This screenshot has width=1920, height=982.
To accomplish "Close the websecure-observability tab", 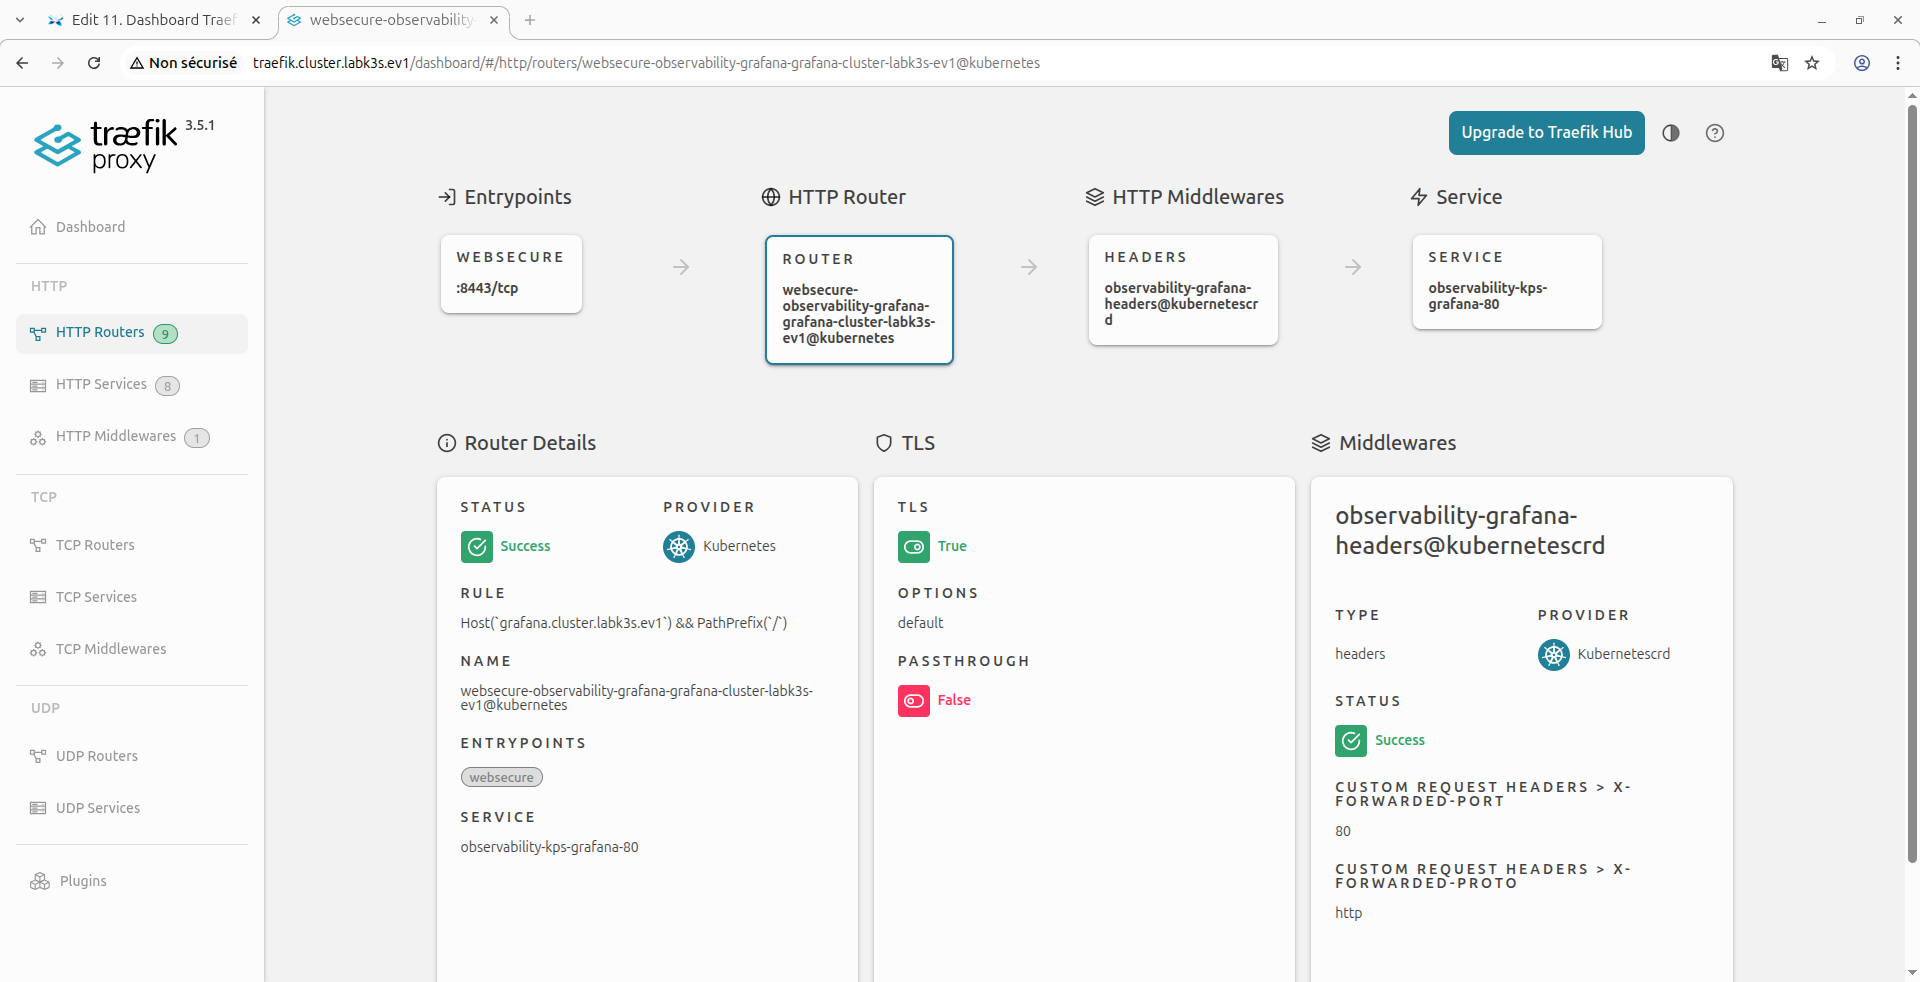I will click(x=494, y=20).
